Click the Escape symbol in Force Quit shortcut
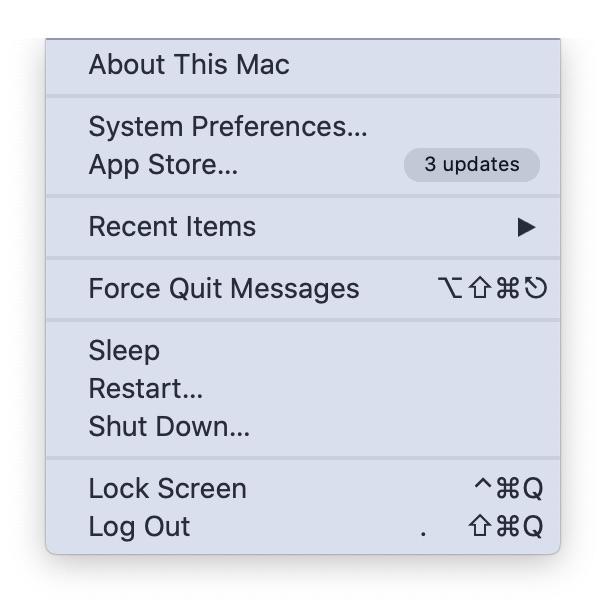 pos(536,289)
